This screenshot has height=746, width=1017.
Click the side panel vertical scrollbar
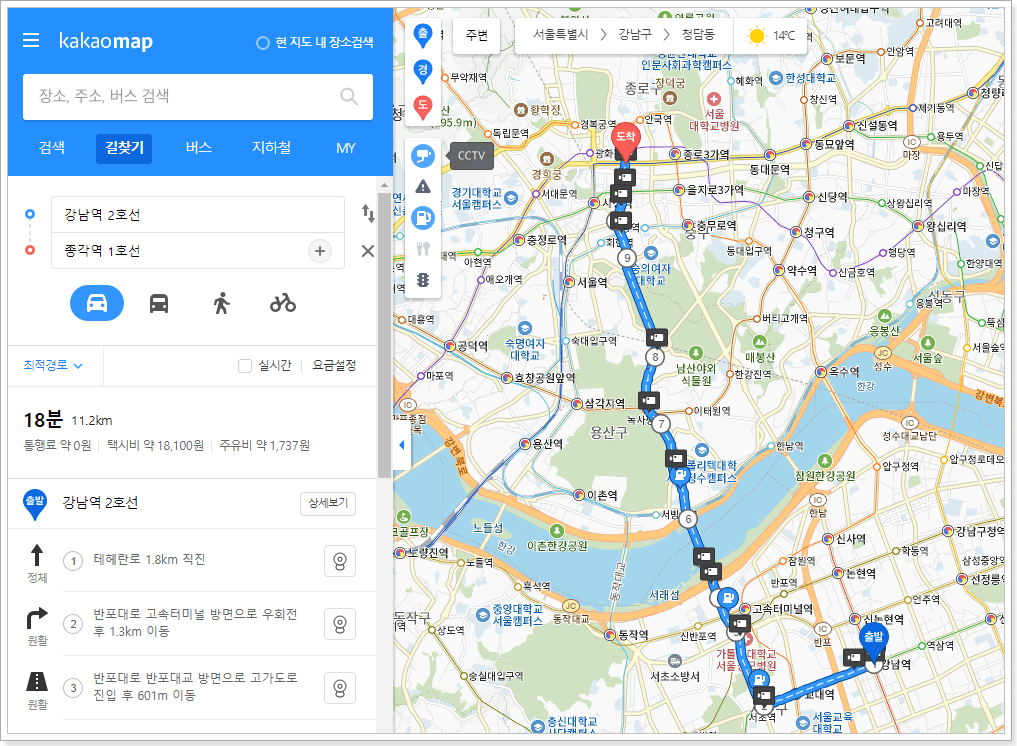tap(384, 334)
